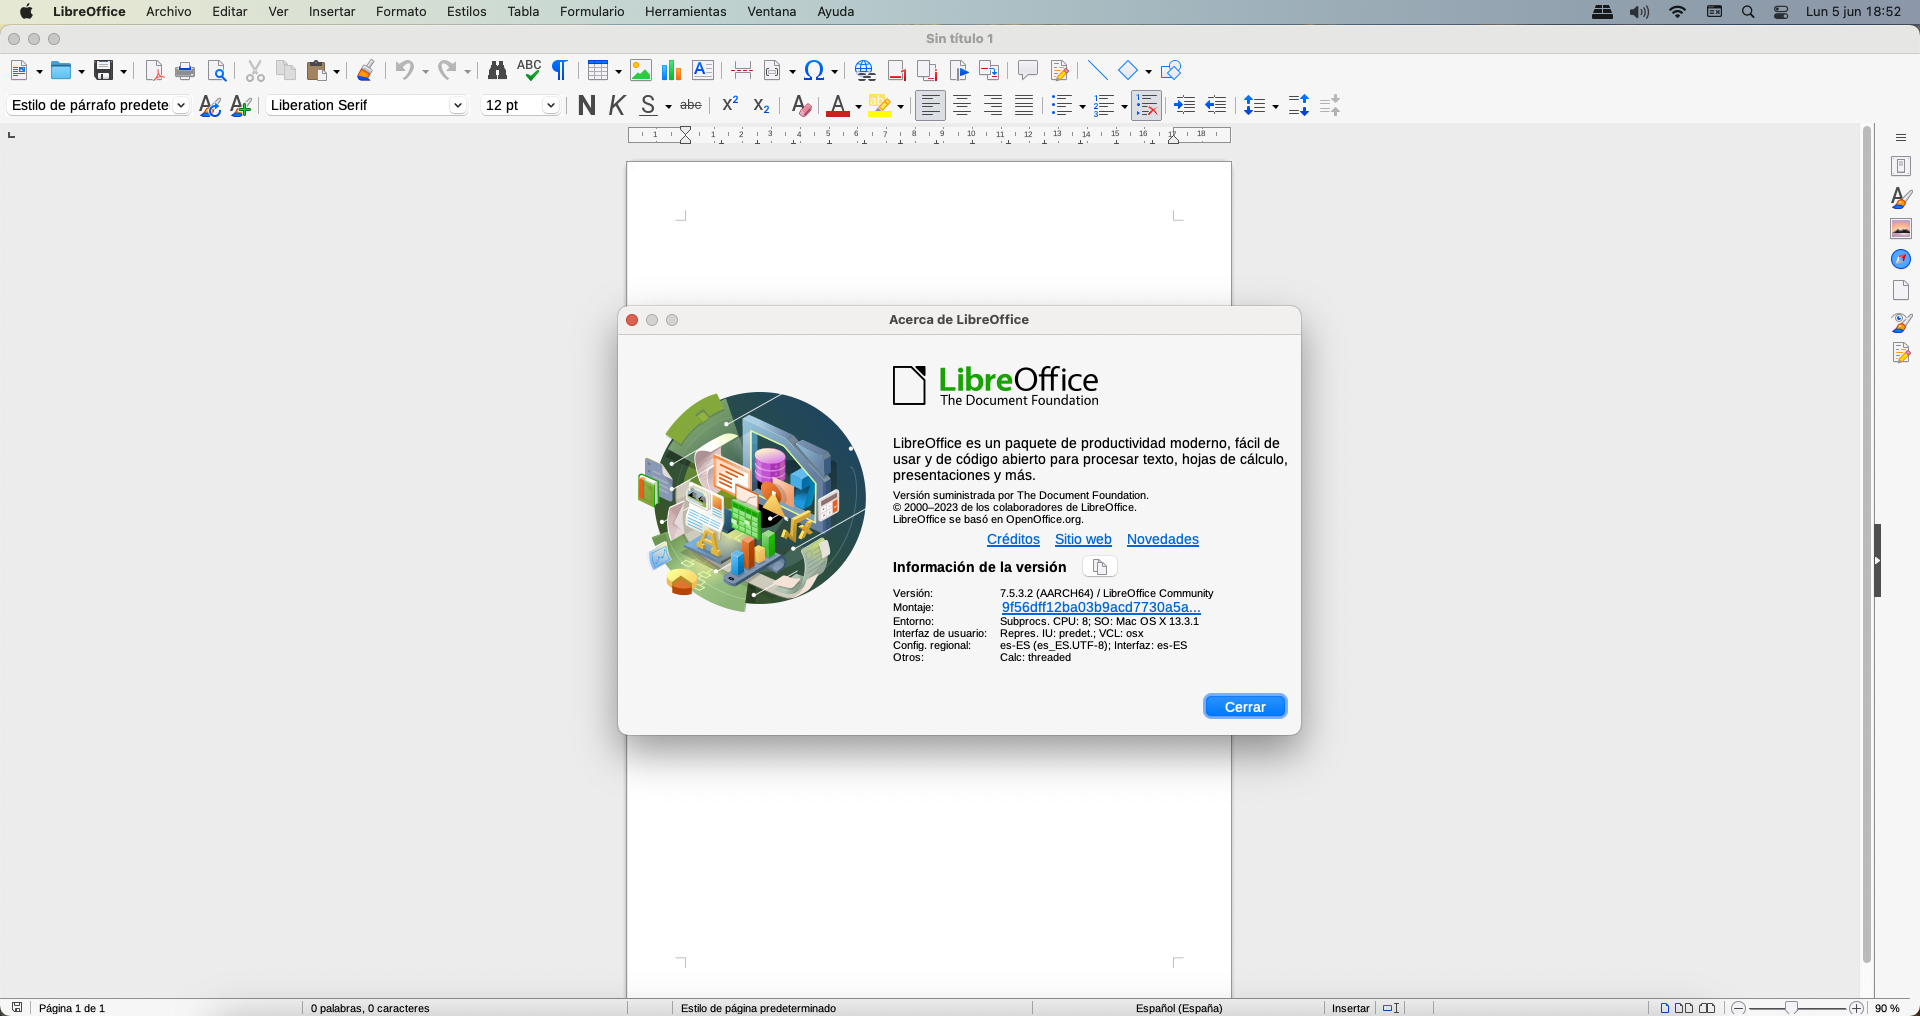Image resolution: width=1920 pixels, height=1016 pixels.
Task: Run the spelling check ABC icon
Action: click(x=529, y=70)
